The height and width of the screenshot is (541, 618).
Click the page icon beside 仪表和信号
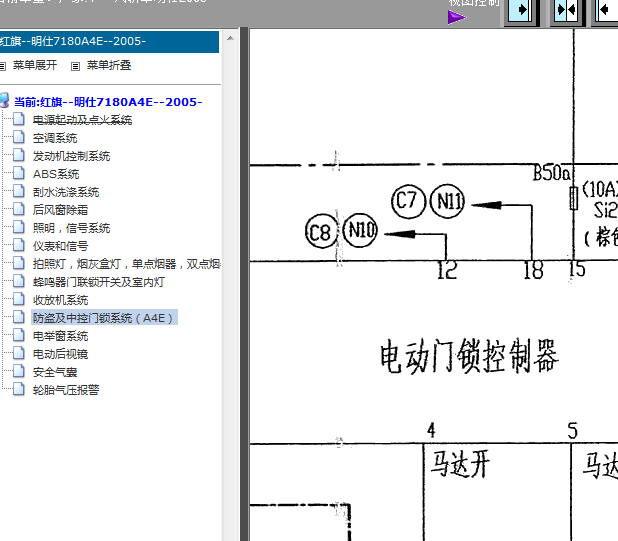tap(19, 245)
